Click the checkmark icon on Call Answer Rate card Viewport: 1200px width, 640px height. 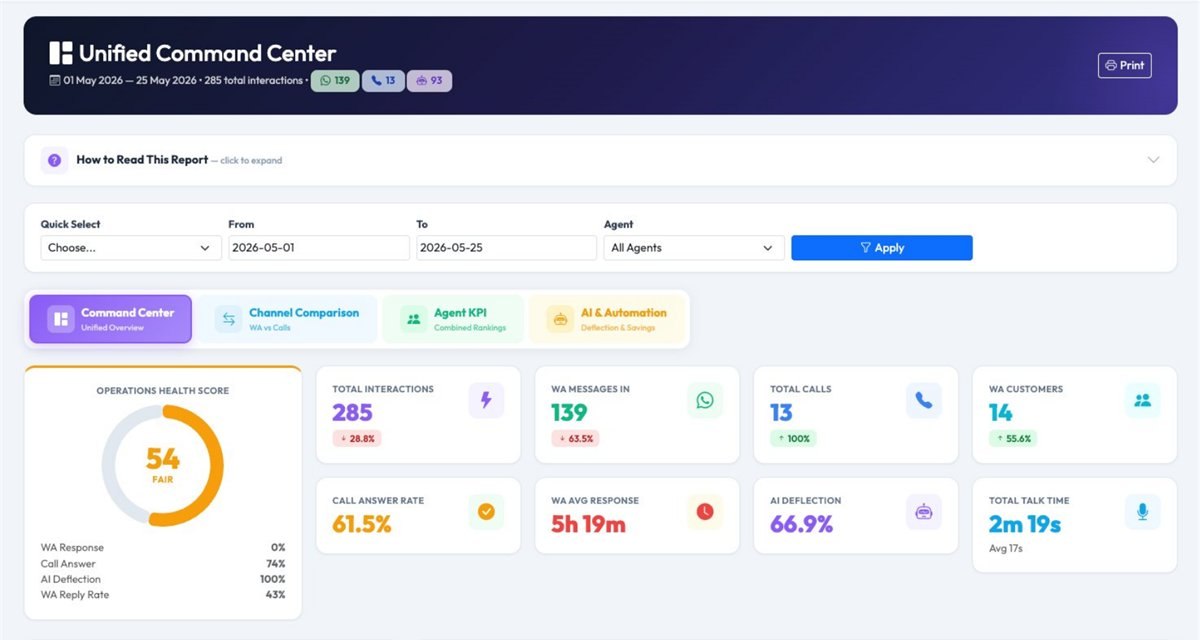[487, 512]
